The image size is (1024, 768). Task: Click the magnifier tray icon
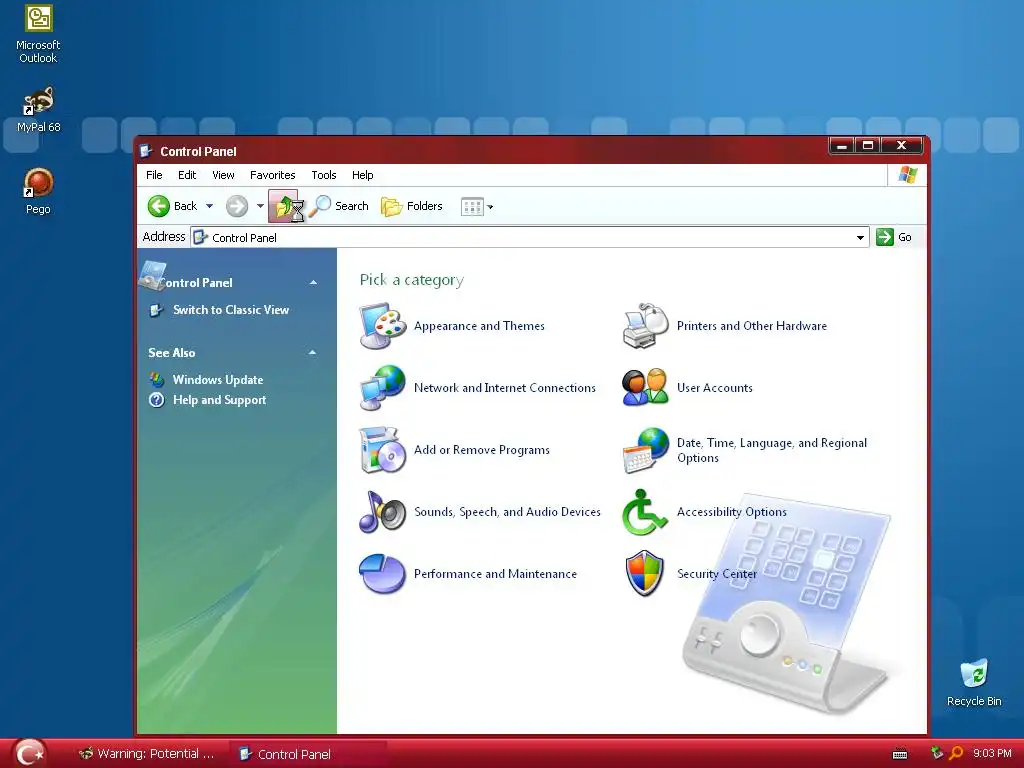click(x=956, y=753)
